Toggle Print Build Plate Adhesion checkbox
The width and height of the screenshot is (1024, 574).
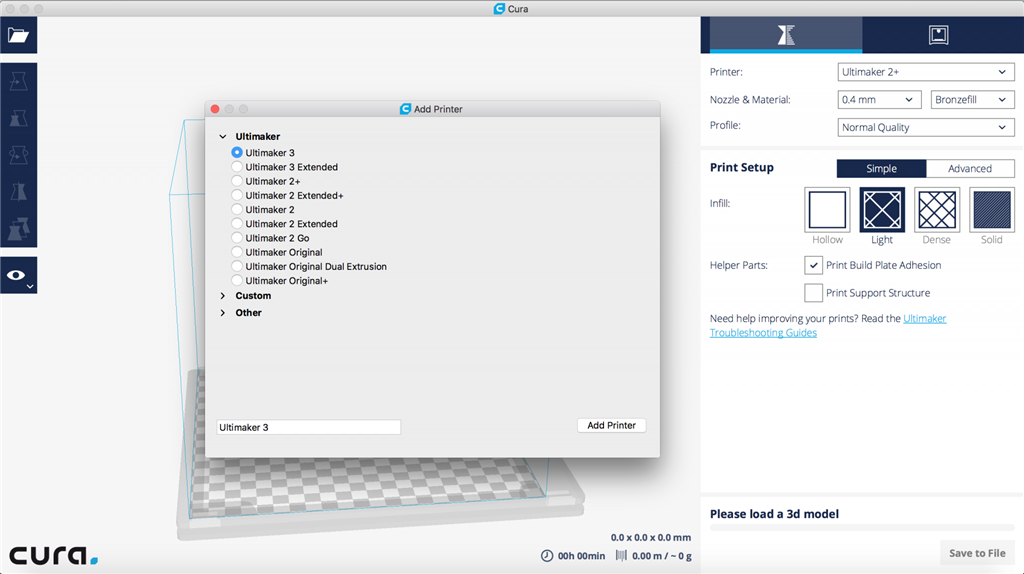813,265
